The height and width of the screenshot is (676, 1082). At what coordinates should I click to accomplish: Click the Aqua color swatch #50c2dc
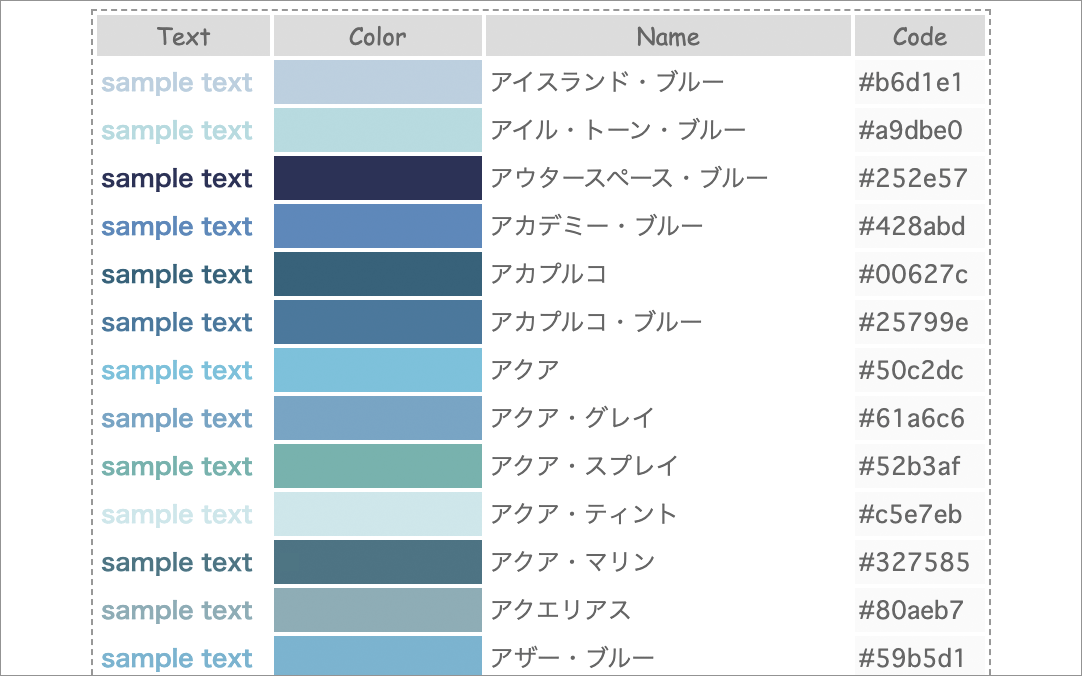(378, 370)
